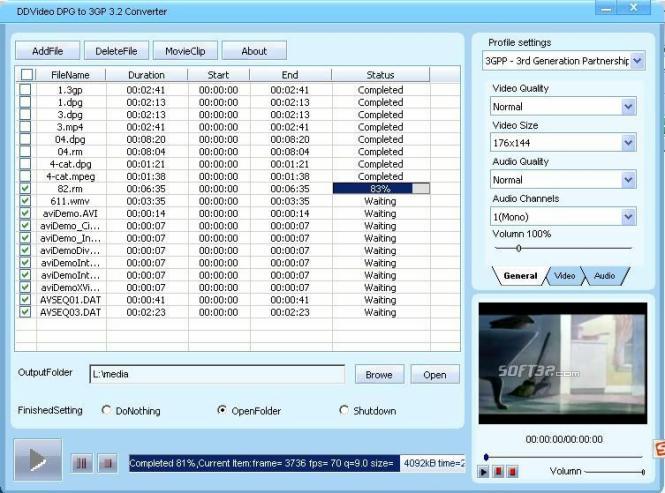Uncheck the aviDemo.AVI checkbox
Image resolution: width=665 pixels, height=493 pixels.
(25, 213)
